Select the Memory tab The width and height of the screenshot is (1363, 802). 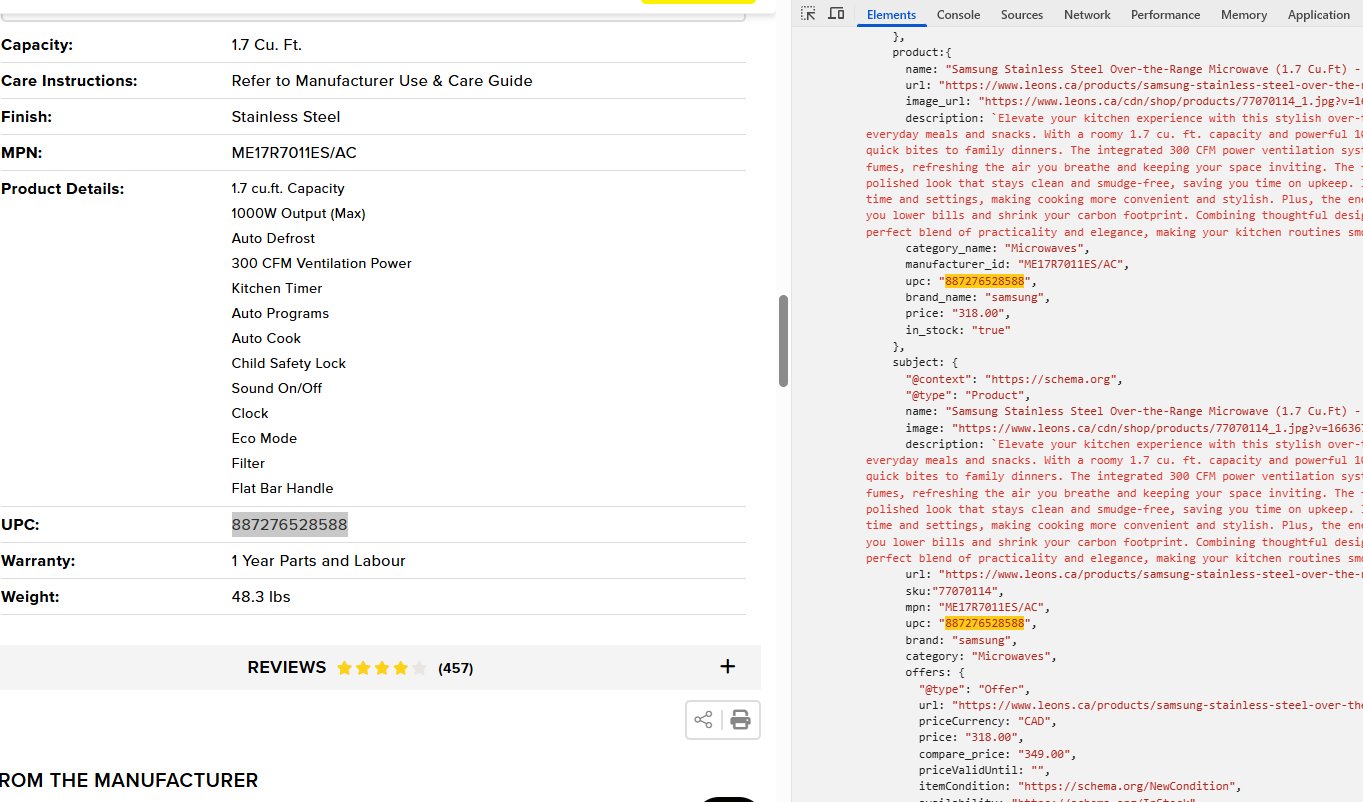[x=1244, y=15]
